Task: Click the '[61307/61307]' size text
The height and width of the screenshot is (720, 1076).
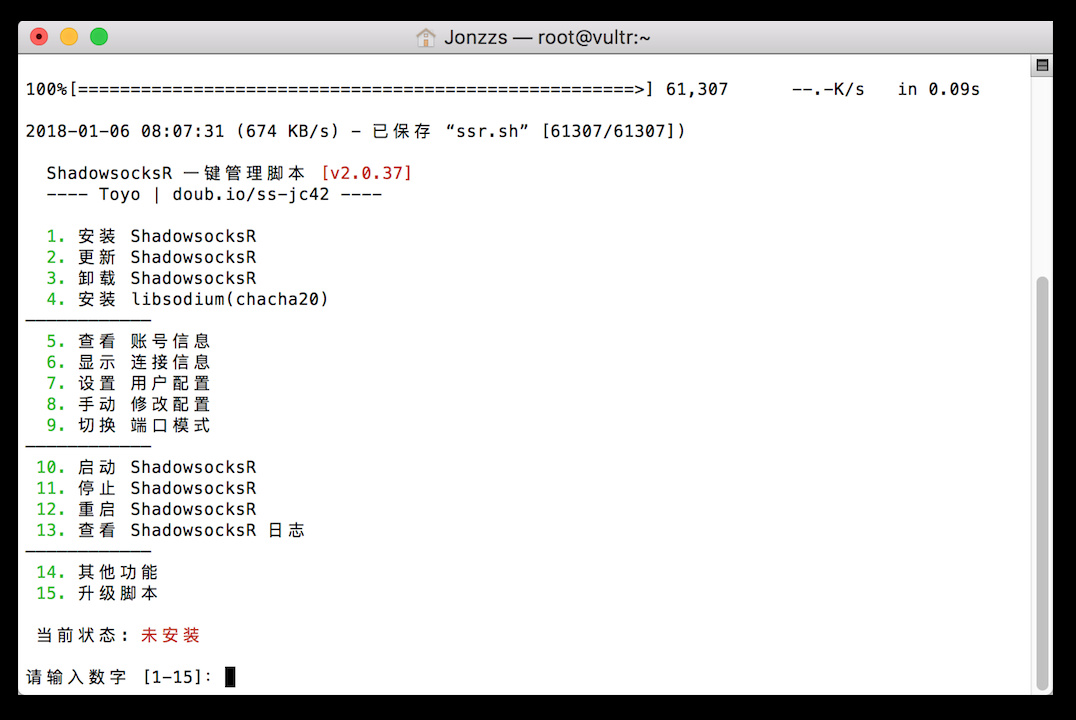Action: [x=613, y=131]
